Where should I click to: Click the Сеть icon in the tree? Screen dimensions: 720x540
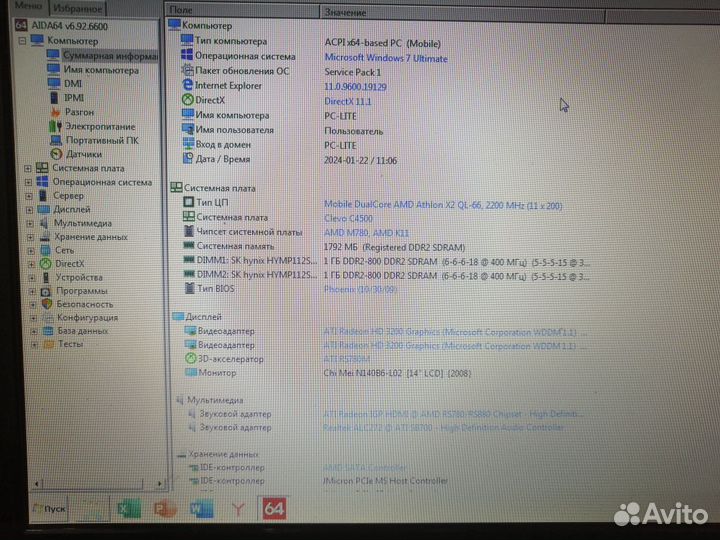coord(45,250)
